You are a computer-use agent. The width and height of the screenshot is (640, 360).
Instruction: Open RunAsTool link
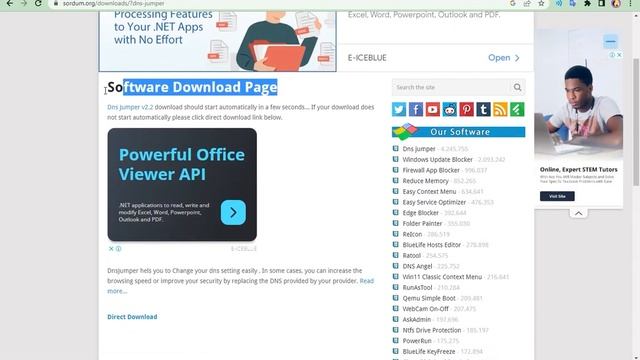tap(417, 287)
